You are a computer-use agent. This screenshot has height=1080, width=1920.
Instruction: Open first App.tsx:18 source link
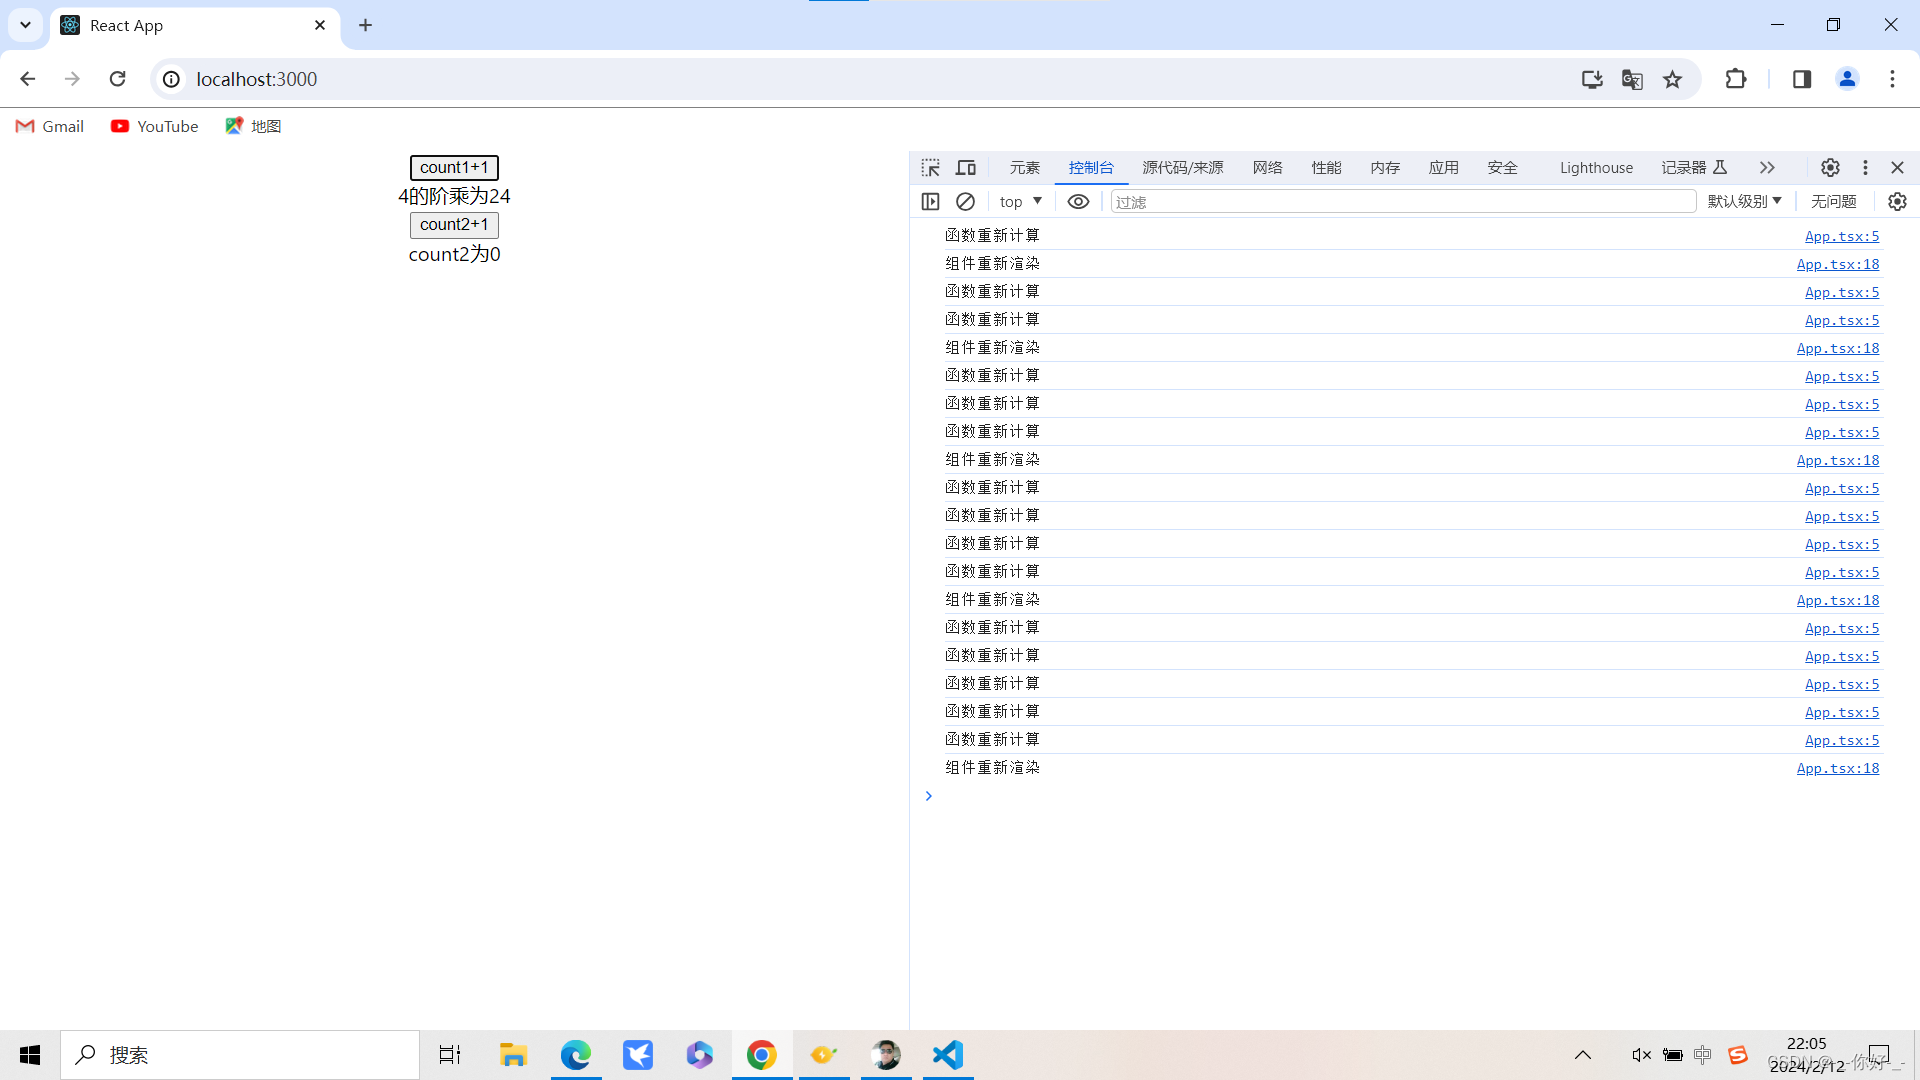[x=1837, y=264]
